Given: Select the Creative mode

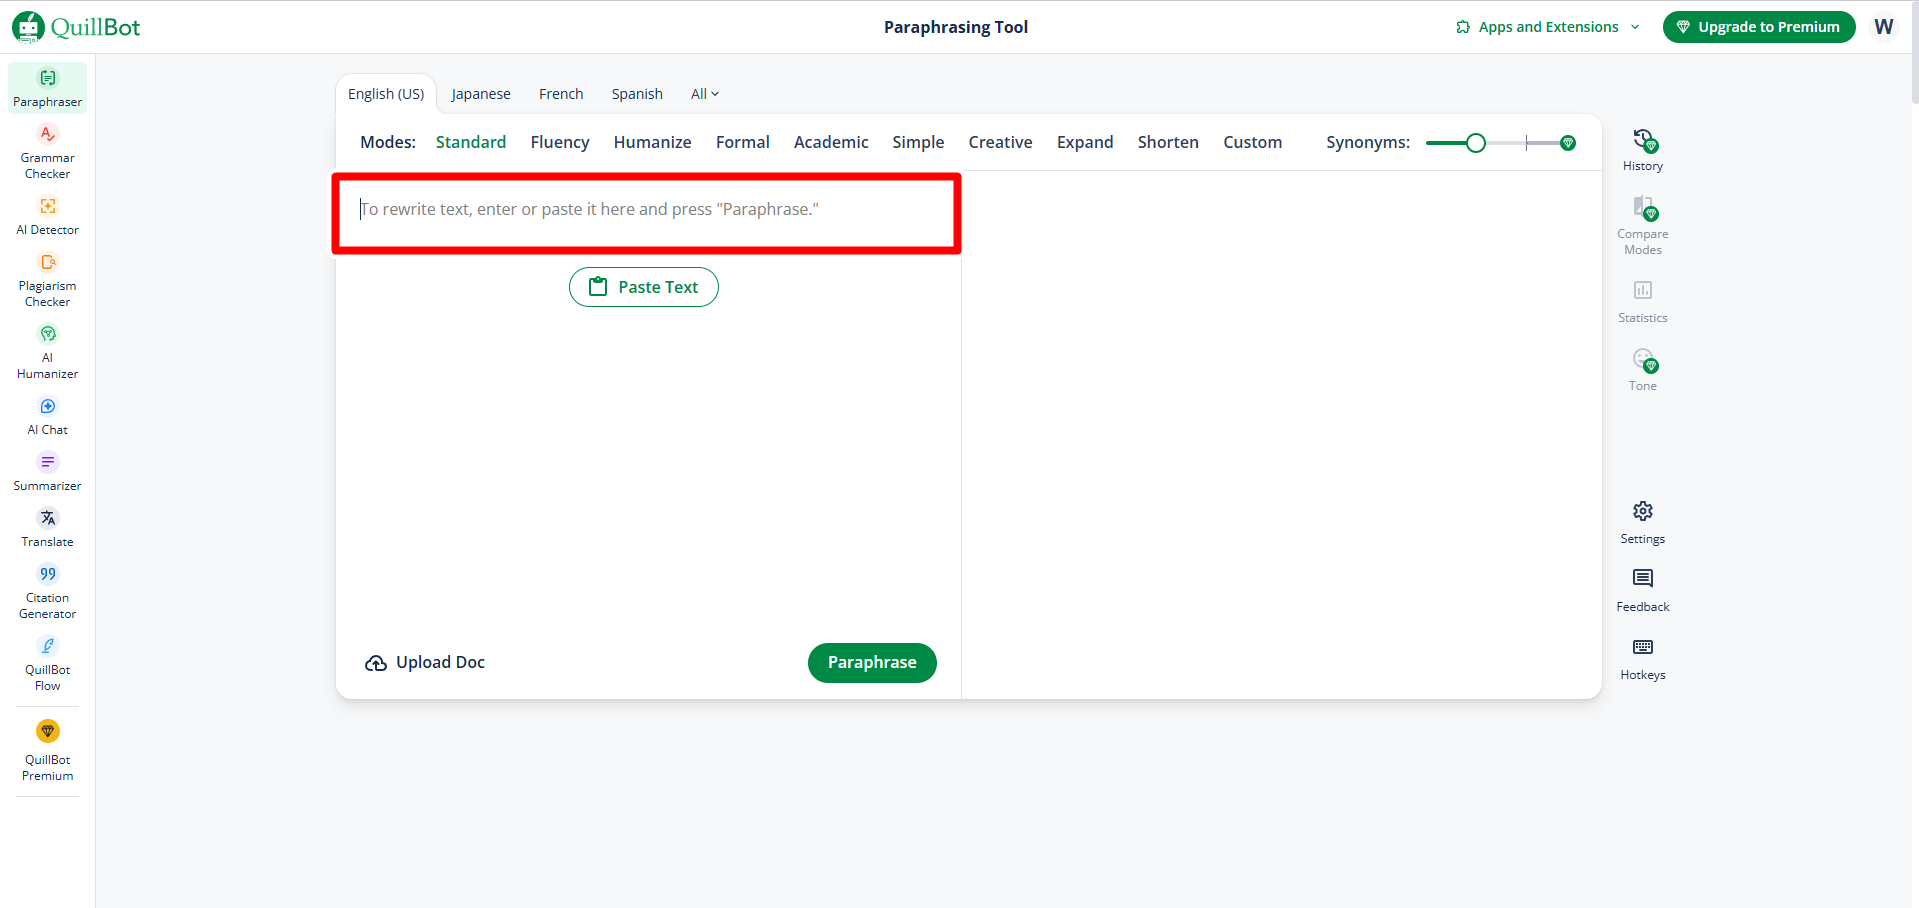Looking at the screenshot, I should (1000, 142).
